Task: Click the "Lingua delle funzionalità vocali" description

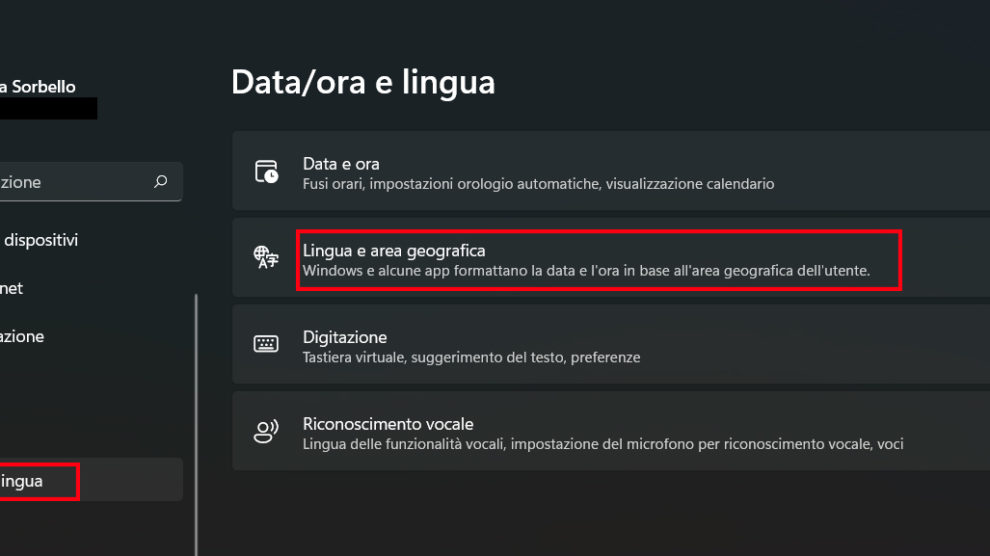Action: point(603,444)
